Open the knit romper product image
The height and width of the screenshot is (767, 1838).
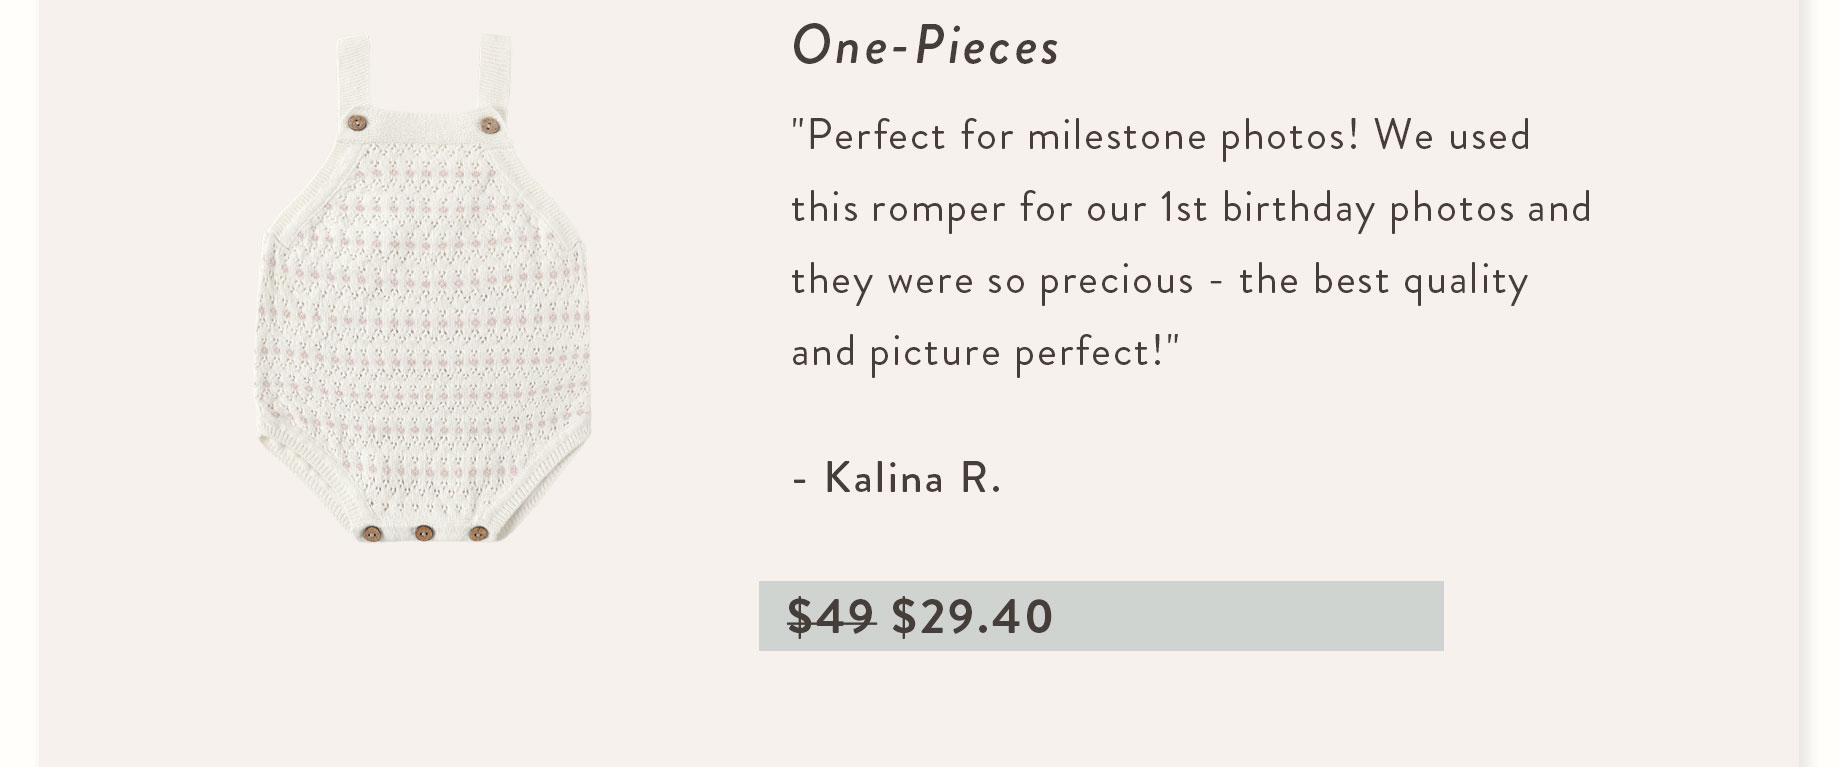pyautogui.click(x=423, y=290)
